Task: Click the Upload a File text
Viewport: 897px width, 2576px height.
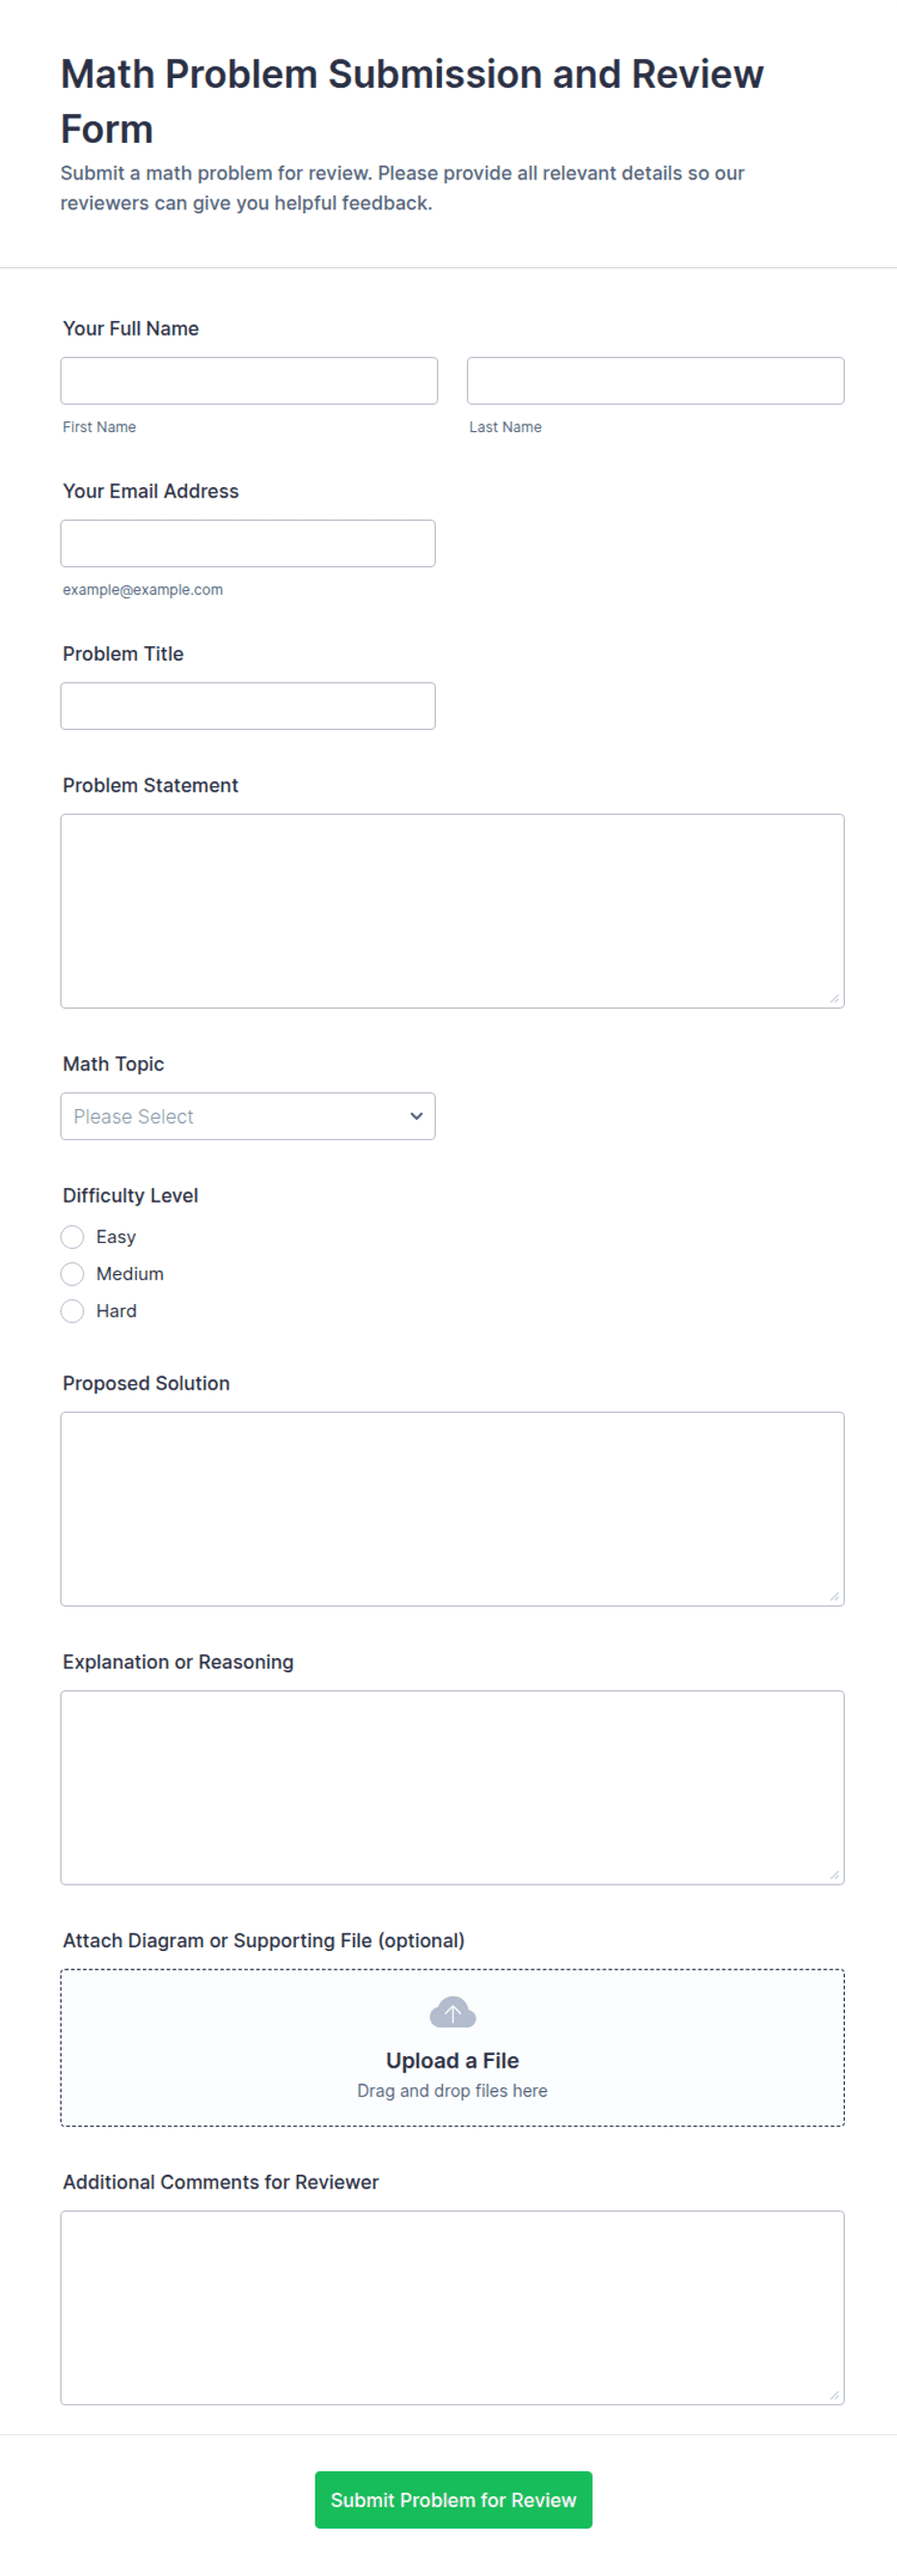Action: (452, 2061)
